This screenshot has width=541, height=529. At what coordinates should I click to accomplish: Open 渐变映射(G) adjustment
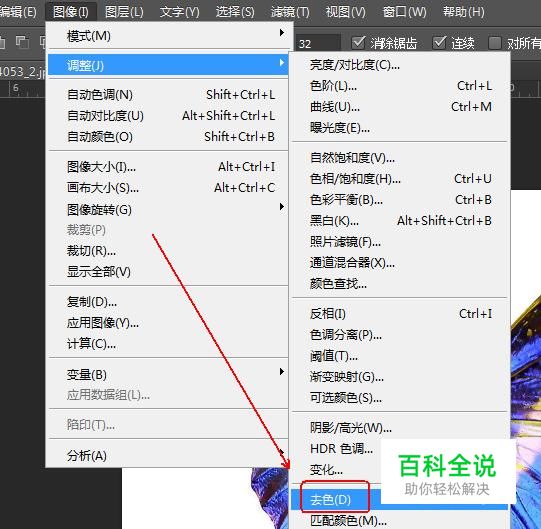pos(400,377)
